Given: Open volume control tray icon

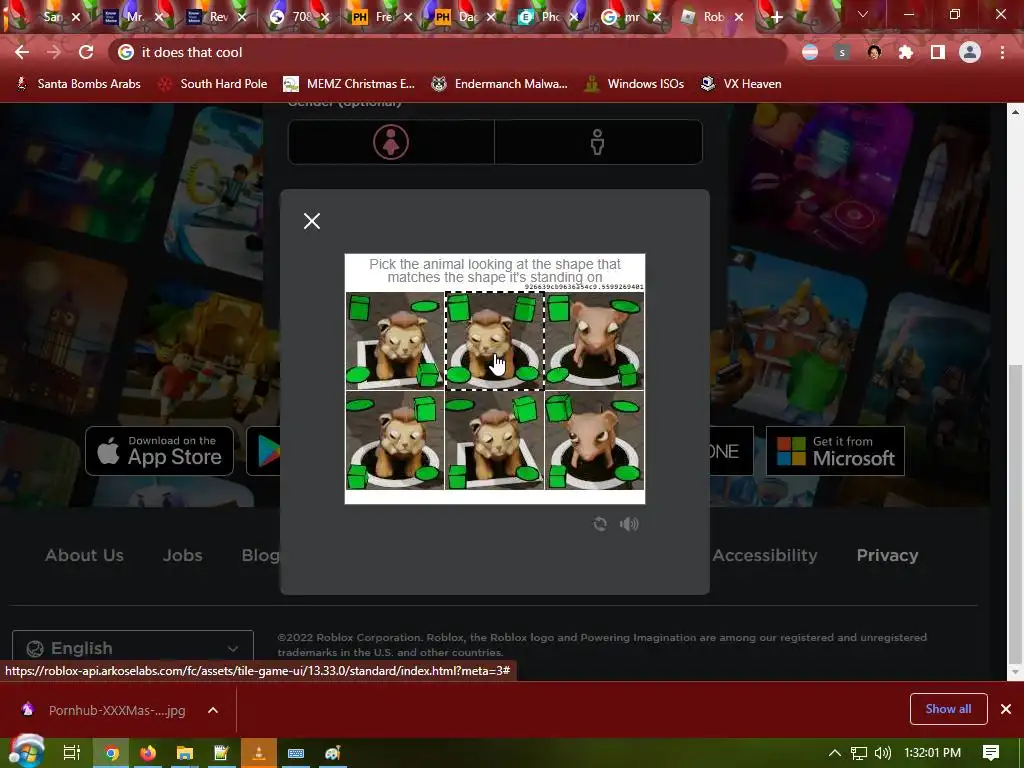Looking at the screenshot, I should click(882, 753).
